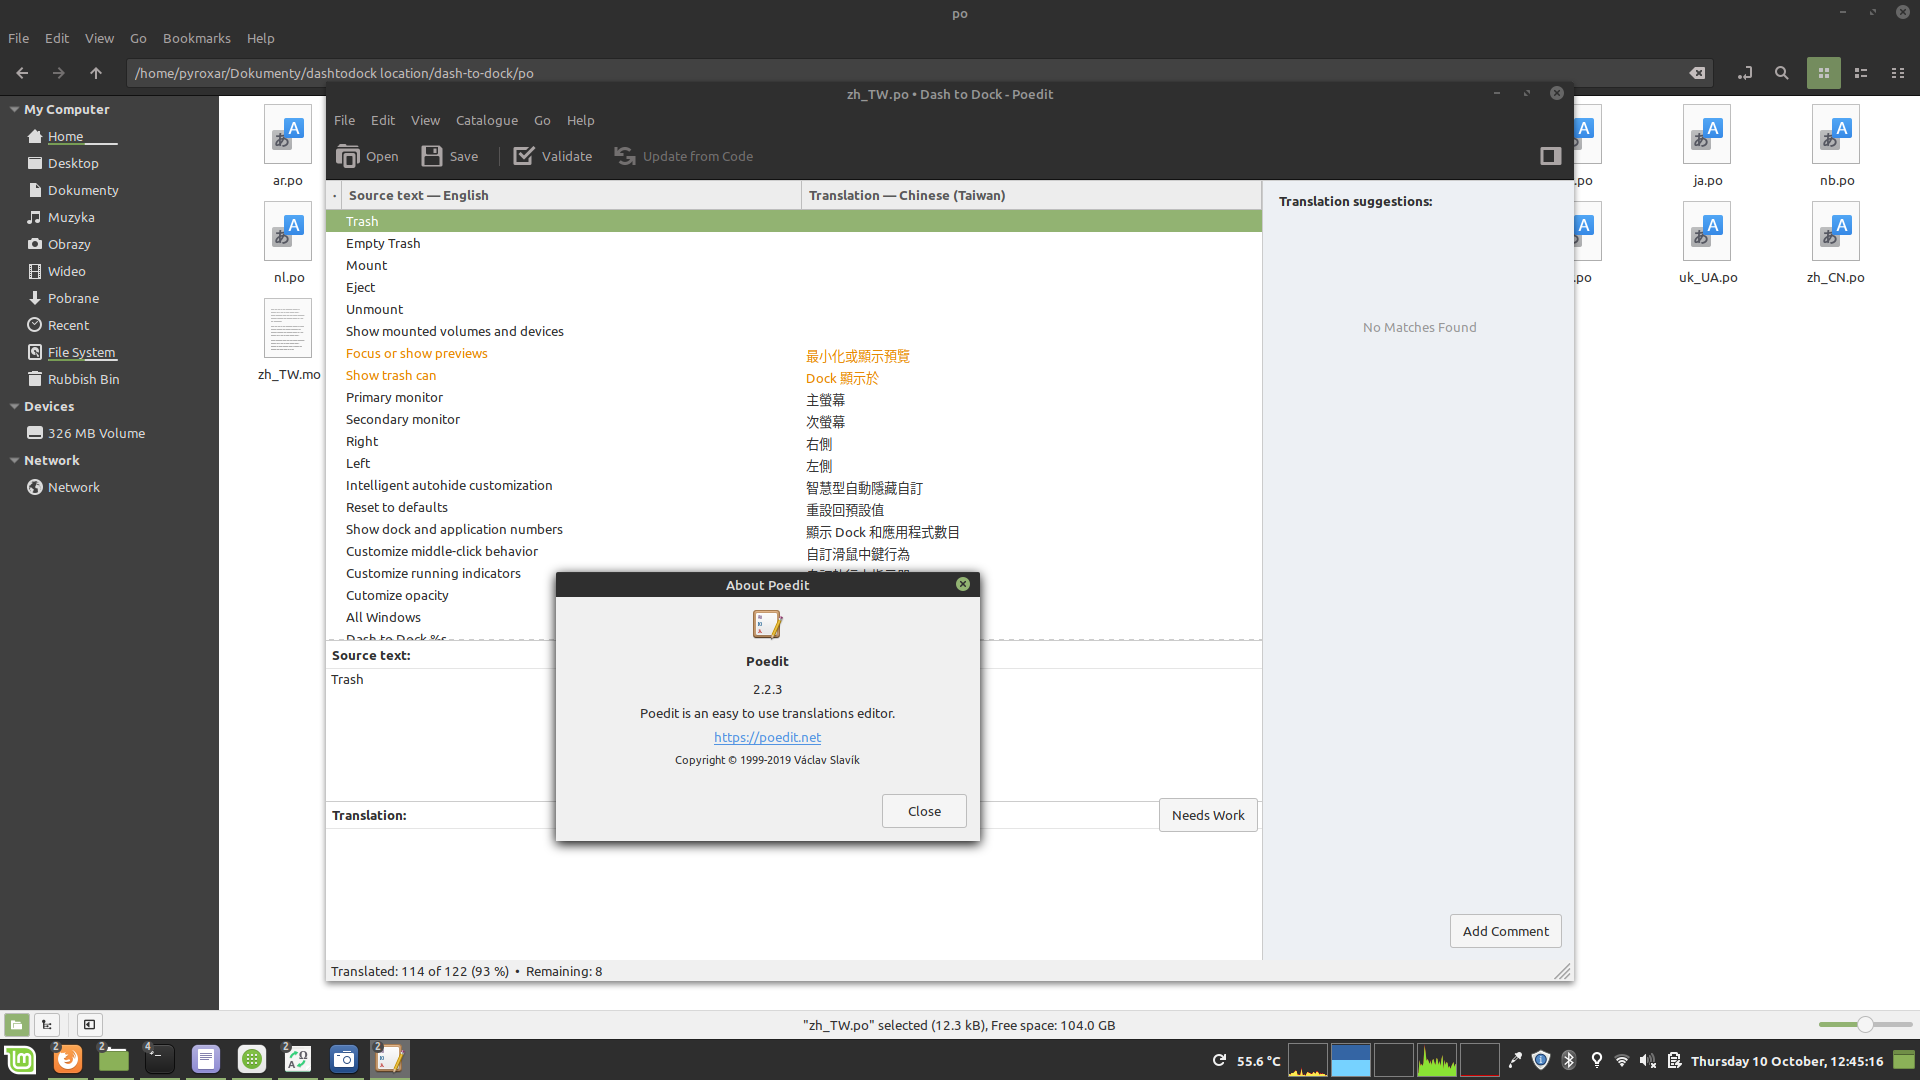Click the Add Comment button
The height and width of the screenshot is (1080, 1920).
1505,931
